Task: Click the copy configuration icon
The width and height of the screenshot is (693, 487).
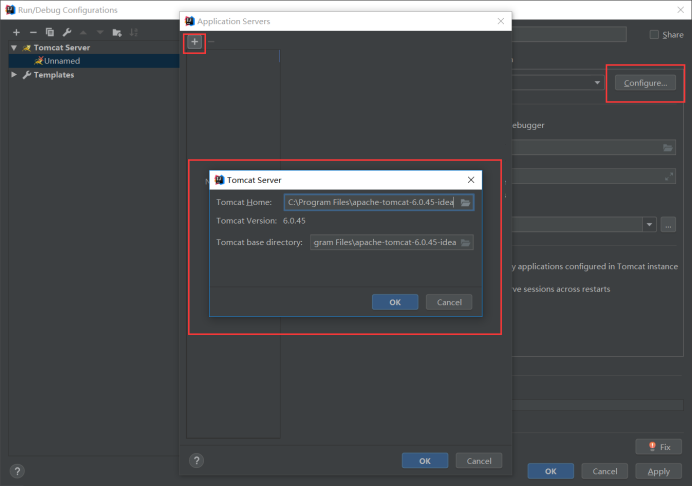Action: (x=50, y=32)
